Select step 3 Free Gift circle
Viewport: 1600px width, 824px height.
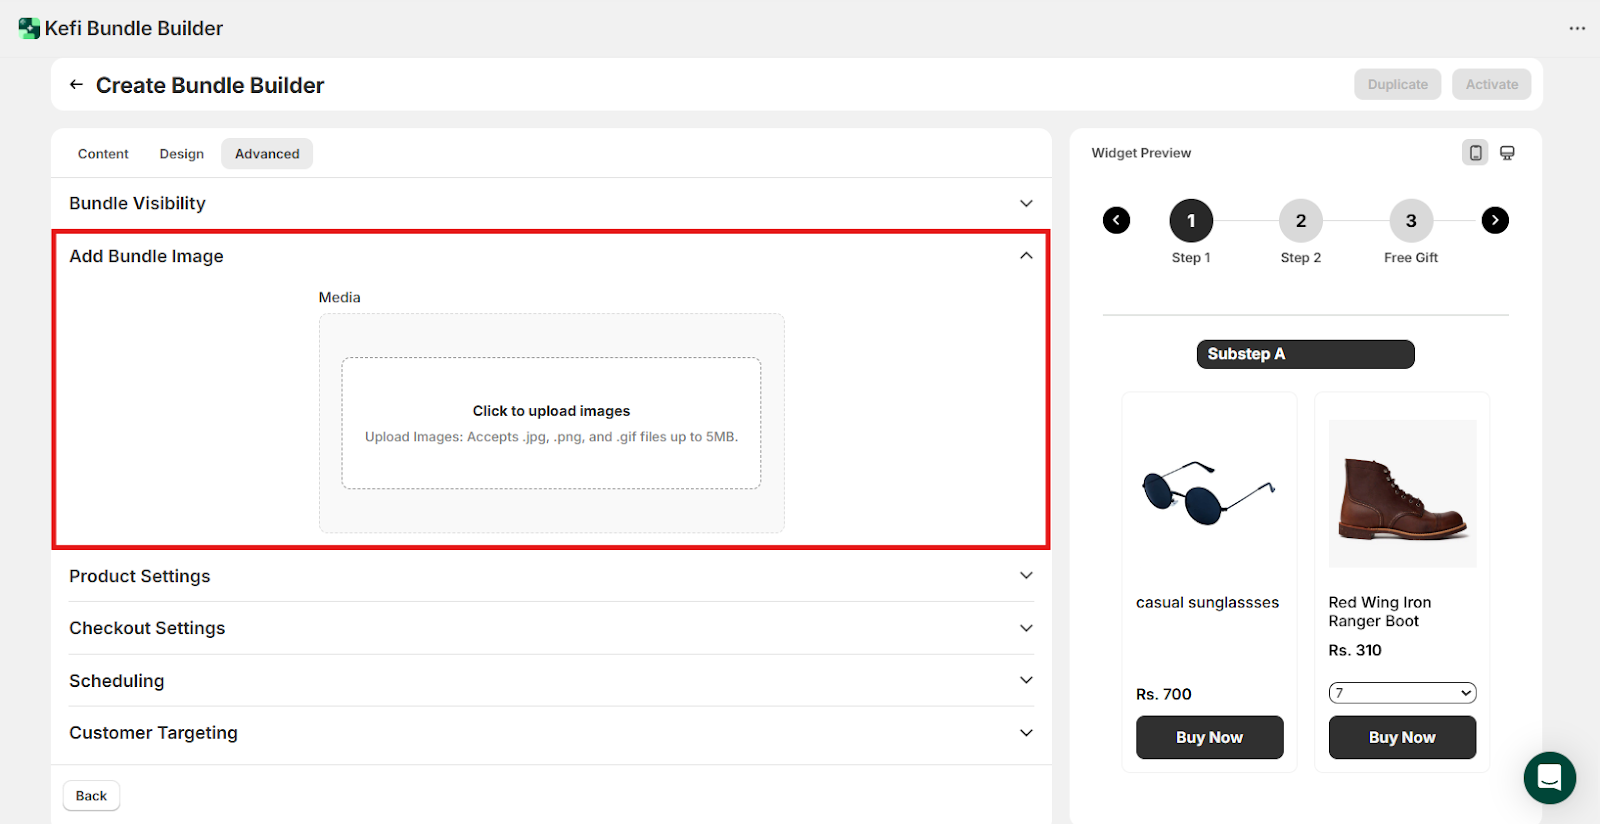1411,221
